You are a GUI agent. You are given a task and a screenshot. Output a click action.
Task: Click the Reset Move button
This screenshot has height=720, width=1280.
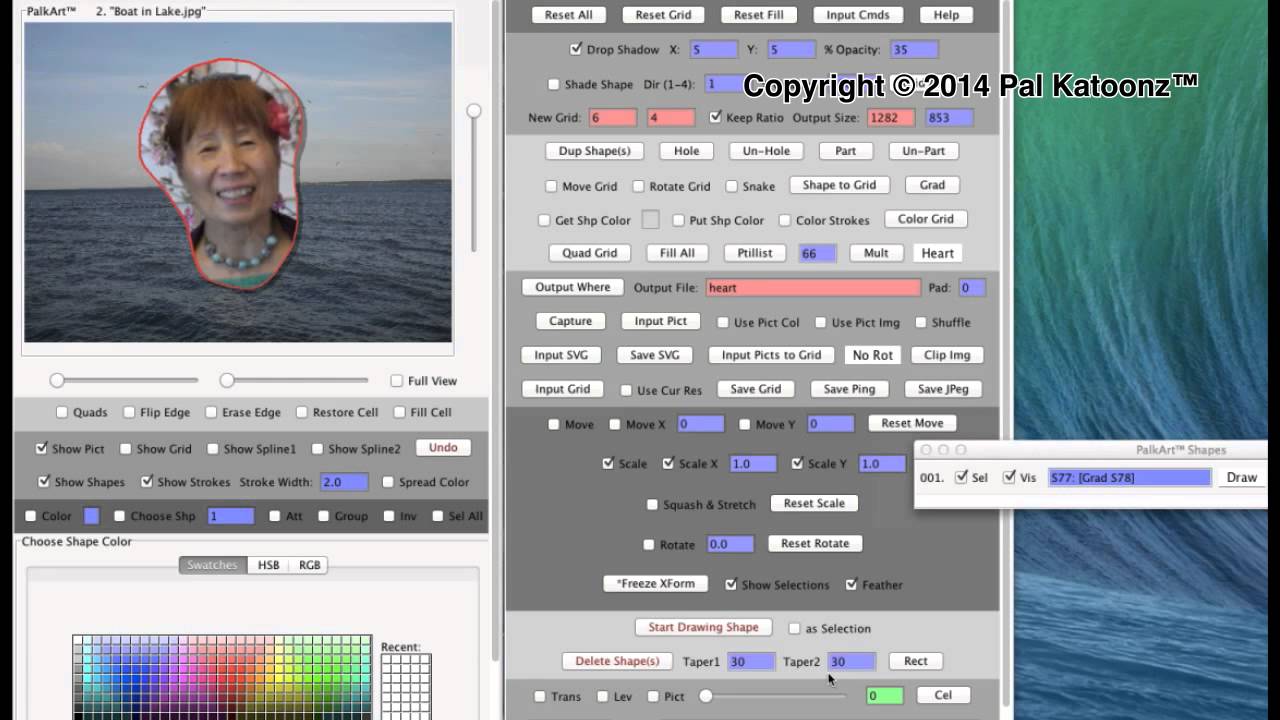tap(912, 423)
